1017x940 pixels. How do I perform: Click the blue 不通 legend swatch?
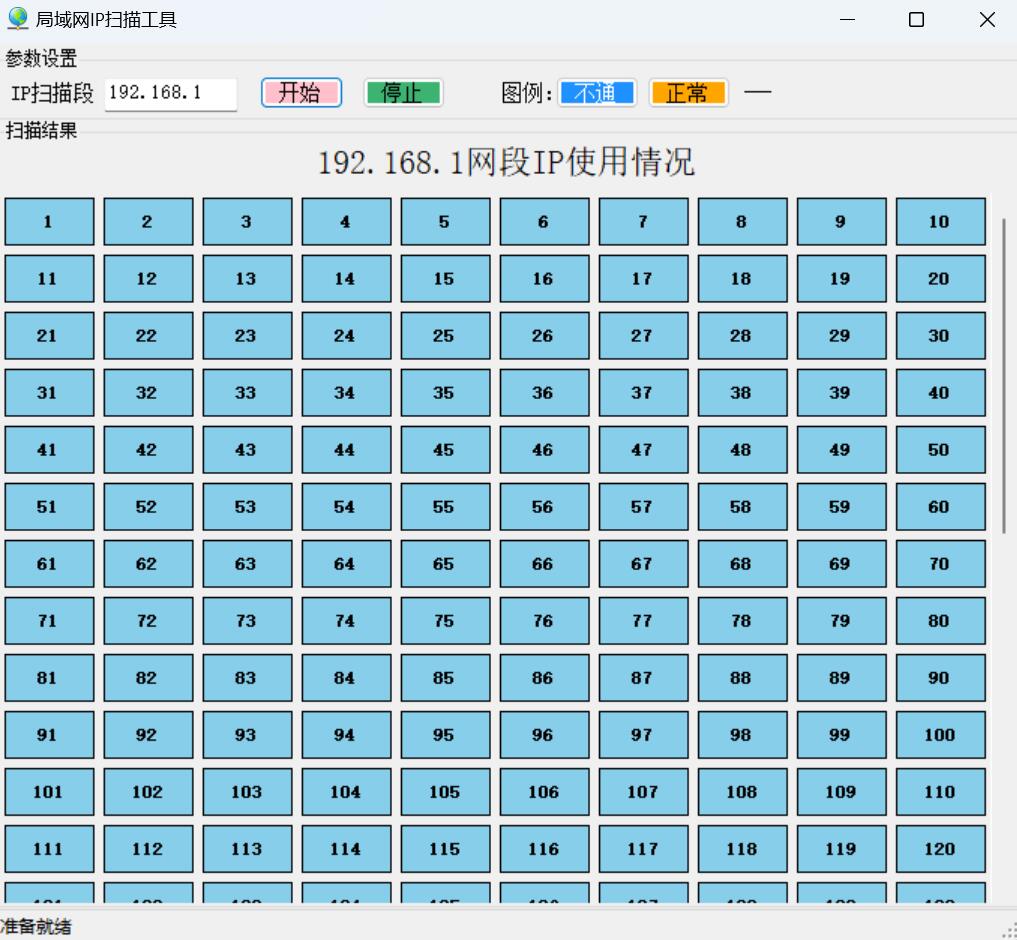click(597, 93)
